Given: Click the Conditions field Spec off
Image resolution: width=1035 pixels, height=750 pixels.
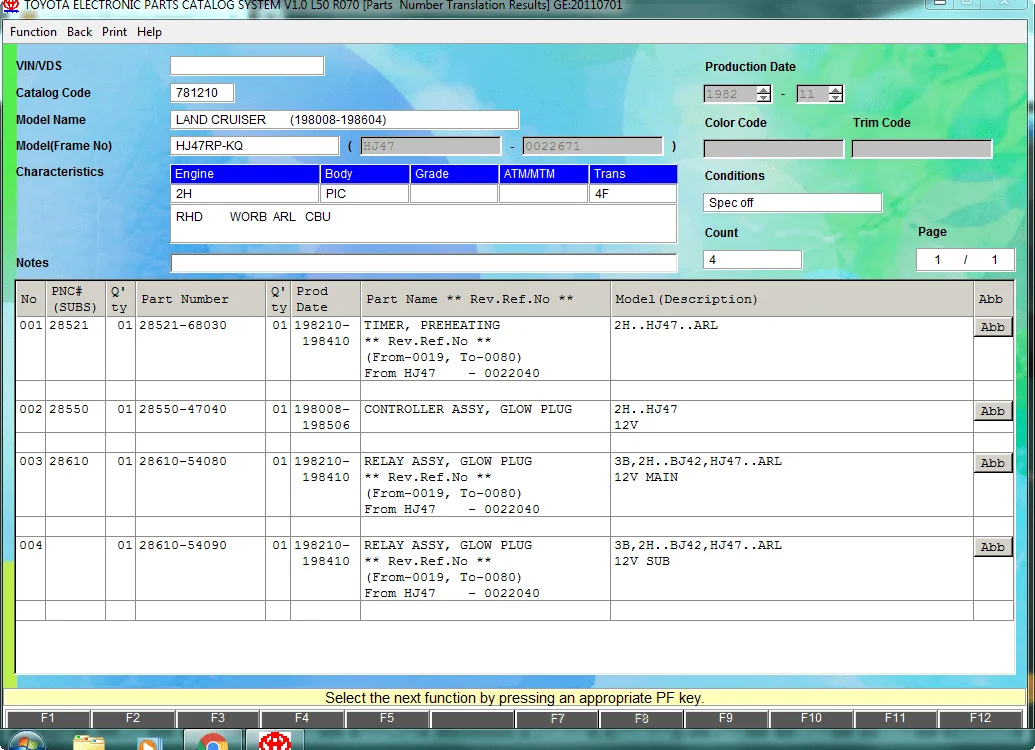Looking at the screenshot, I should point(793,203).
